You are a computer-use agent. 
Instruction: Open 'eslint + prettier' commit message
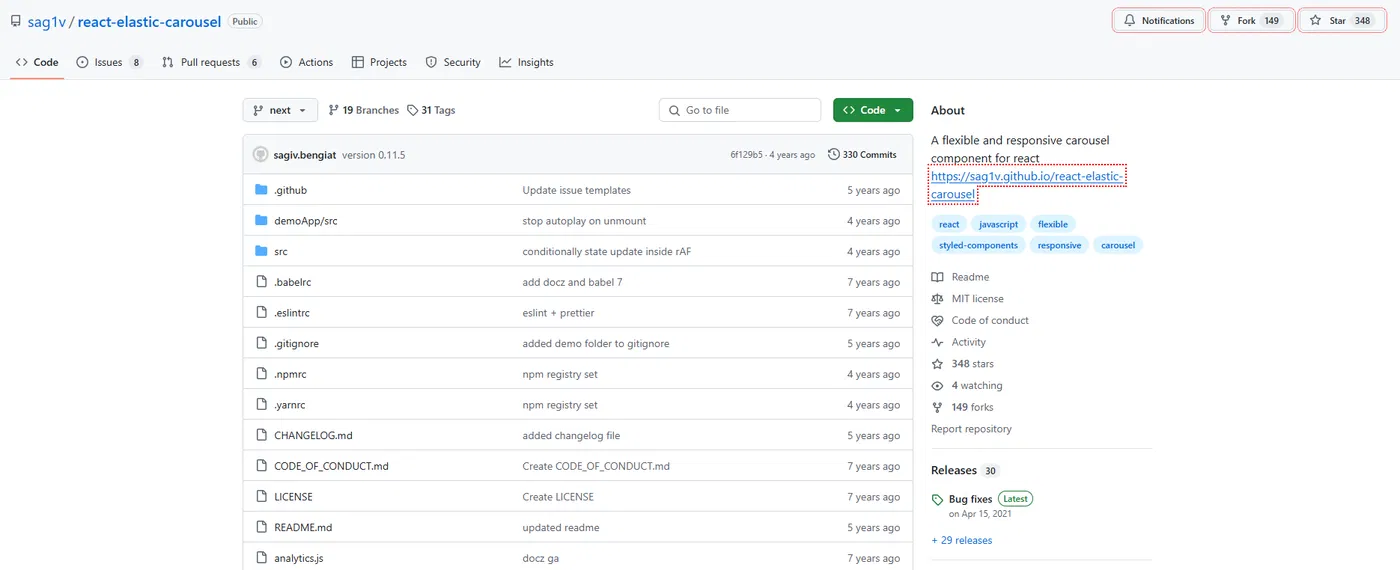point(558,313)
